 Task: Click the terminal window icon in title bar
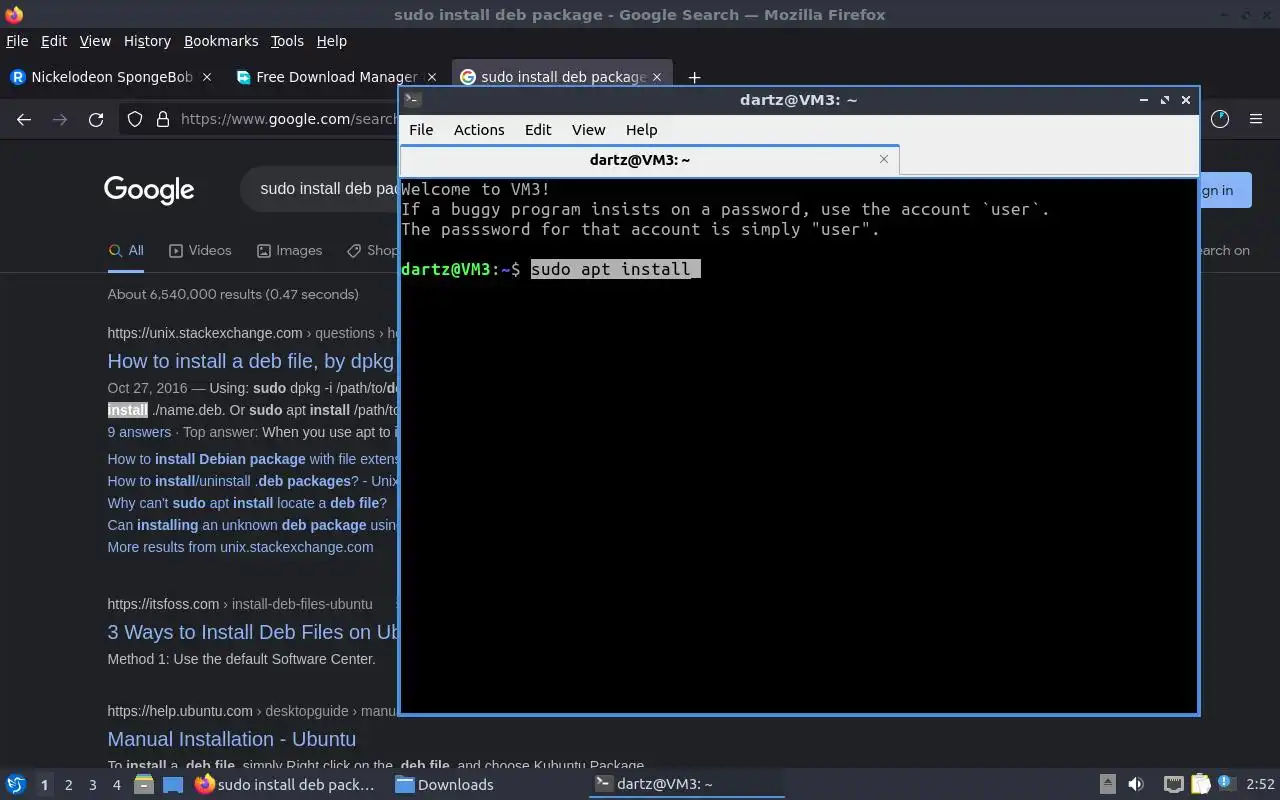coord(412,99)
